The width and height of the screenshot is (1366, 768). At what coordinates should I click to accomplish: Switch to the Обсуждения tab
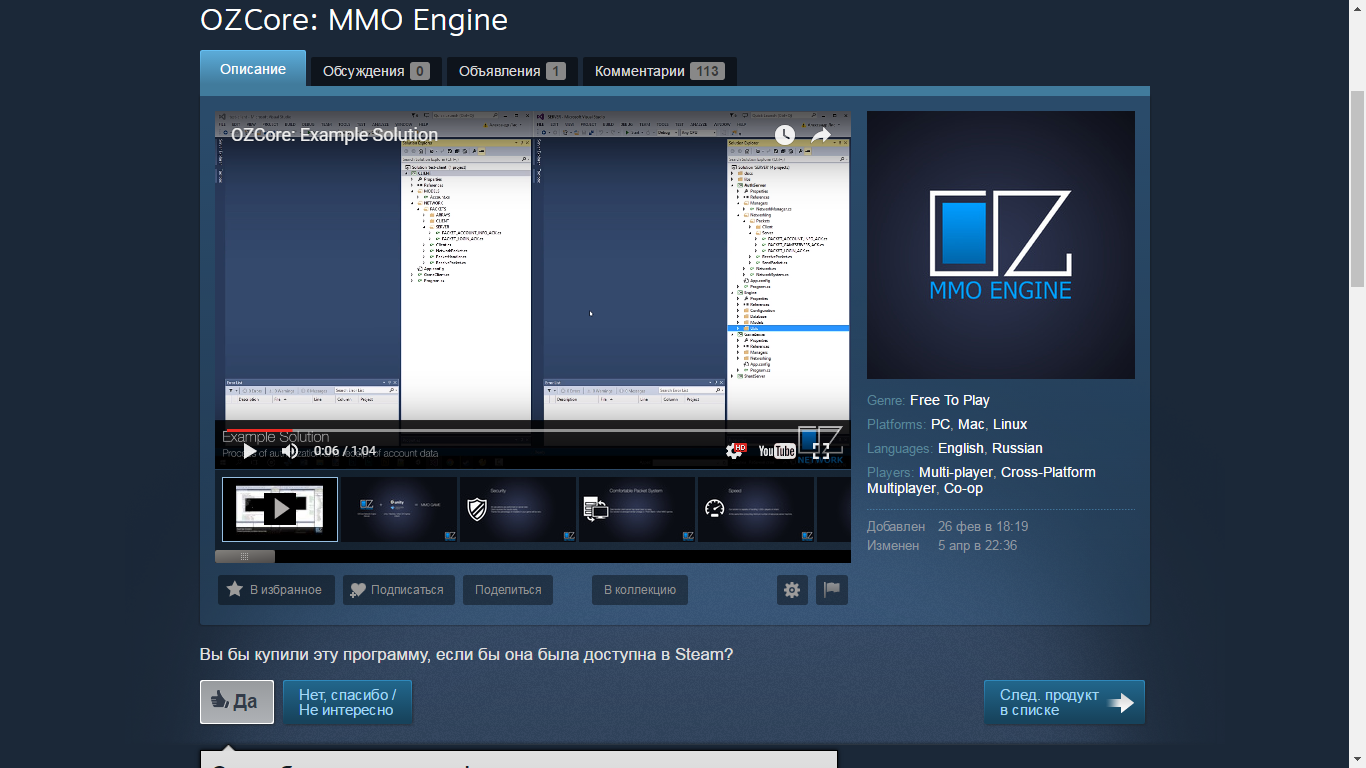[x=376, y=71]
